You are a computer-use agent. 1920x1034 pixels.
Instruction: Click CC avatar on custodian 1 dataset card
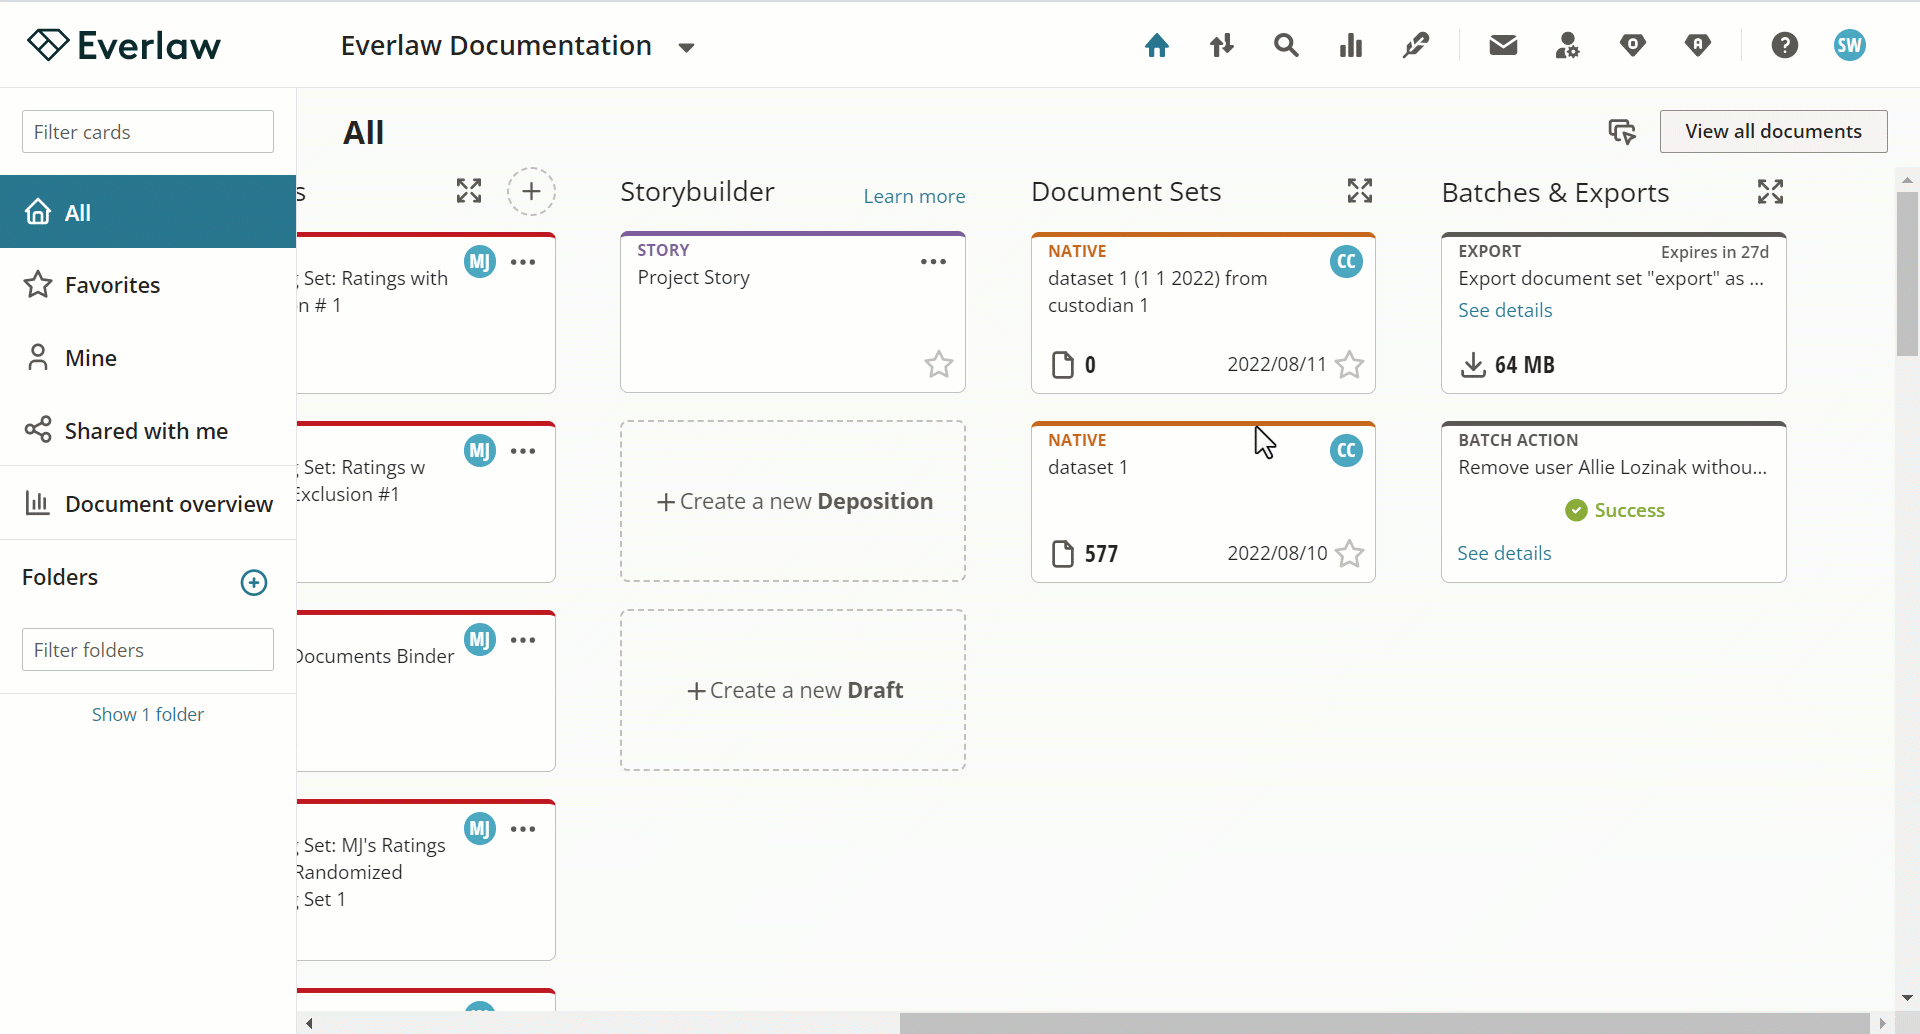(1346, 262)
